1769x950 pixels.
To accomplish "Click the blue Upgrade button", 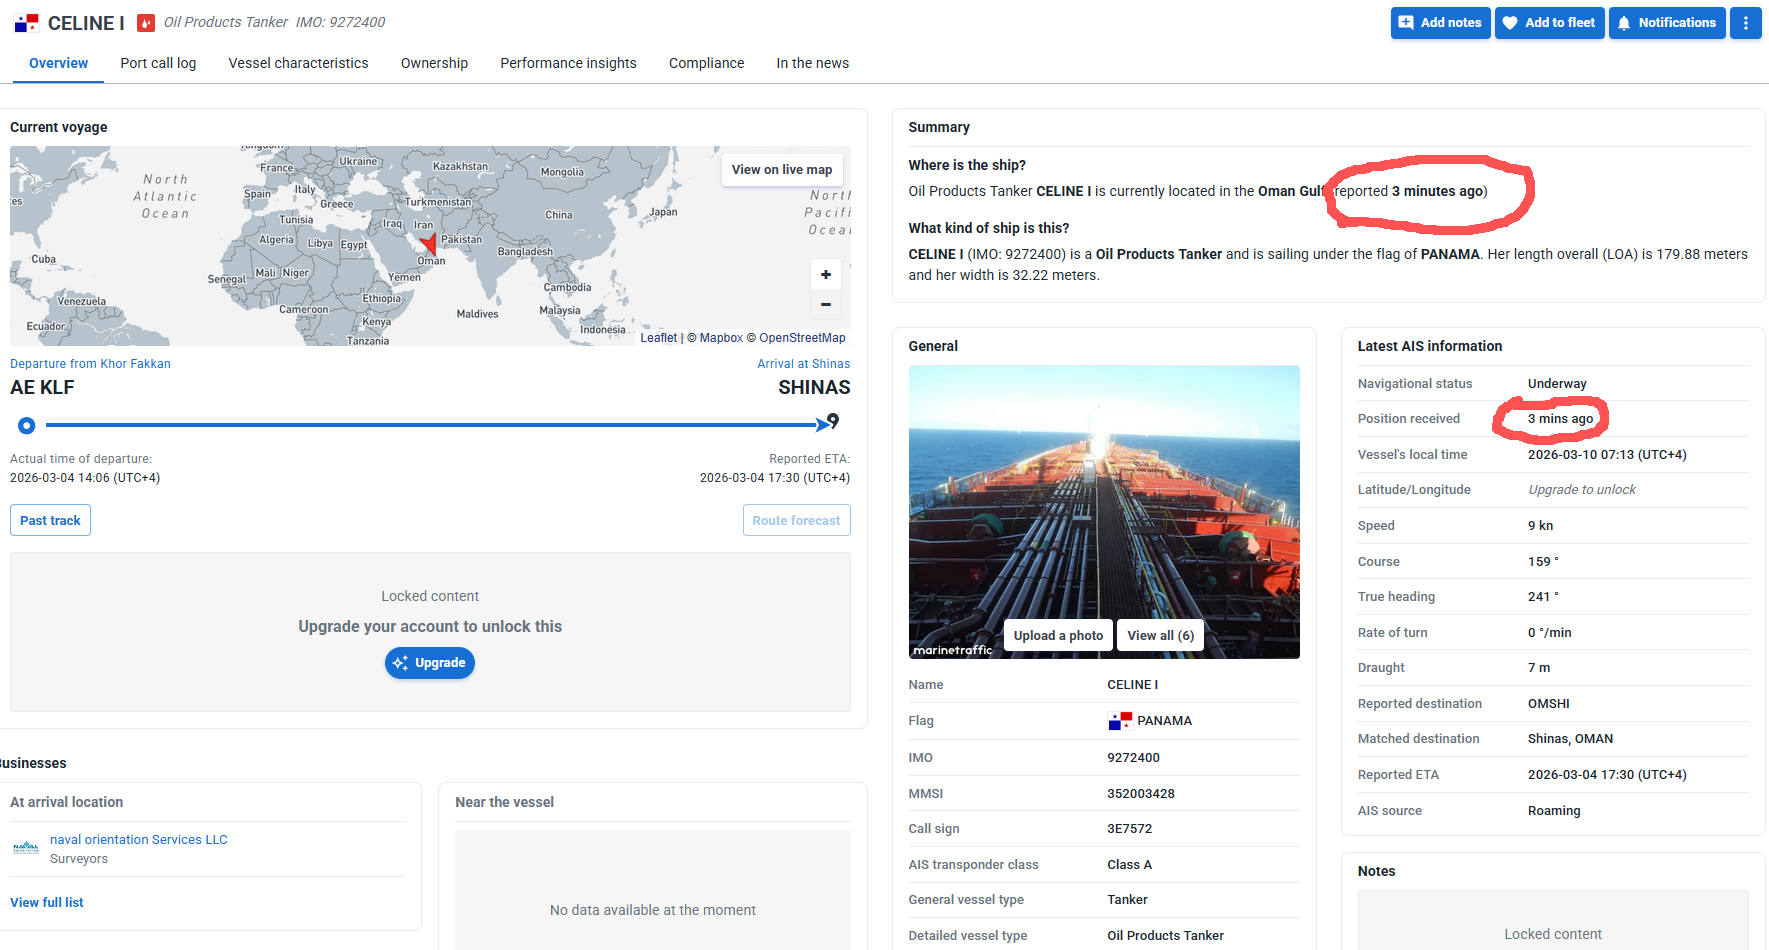I will pyautogui.click(x=430, y=663).
